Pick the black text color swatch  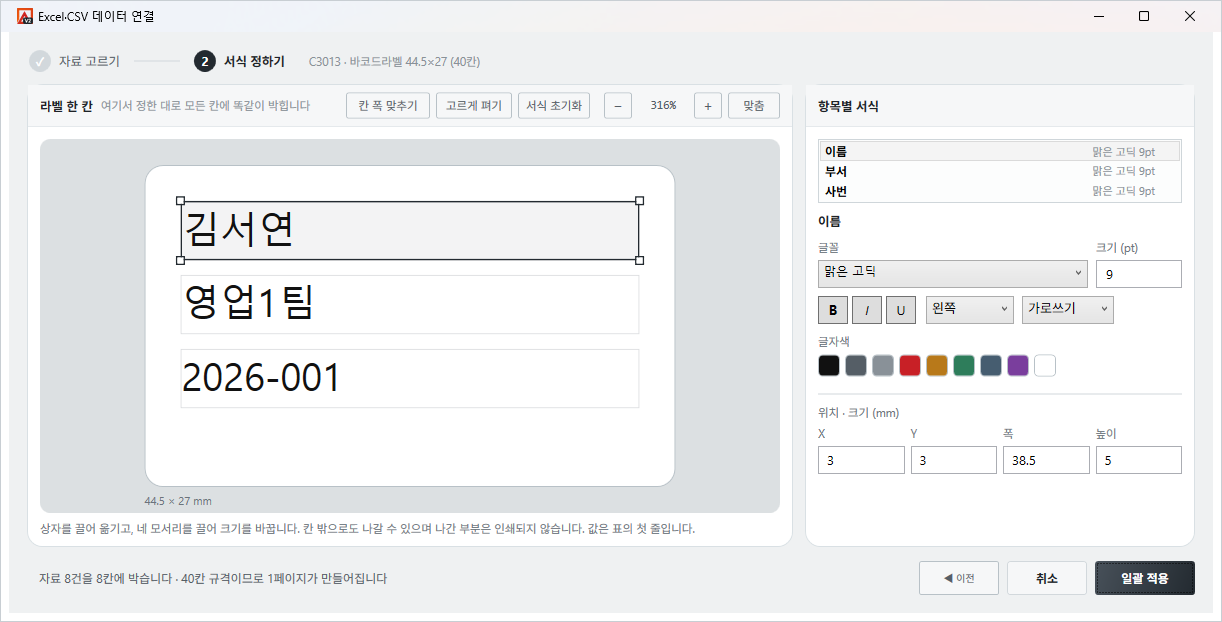click(829, 366)
